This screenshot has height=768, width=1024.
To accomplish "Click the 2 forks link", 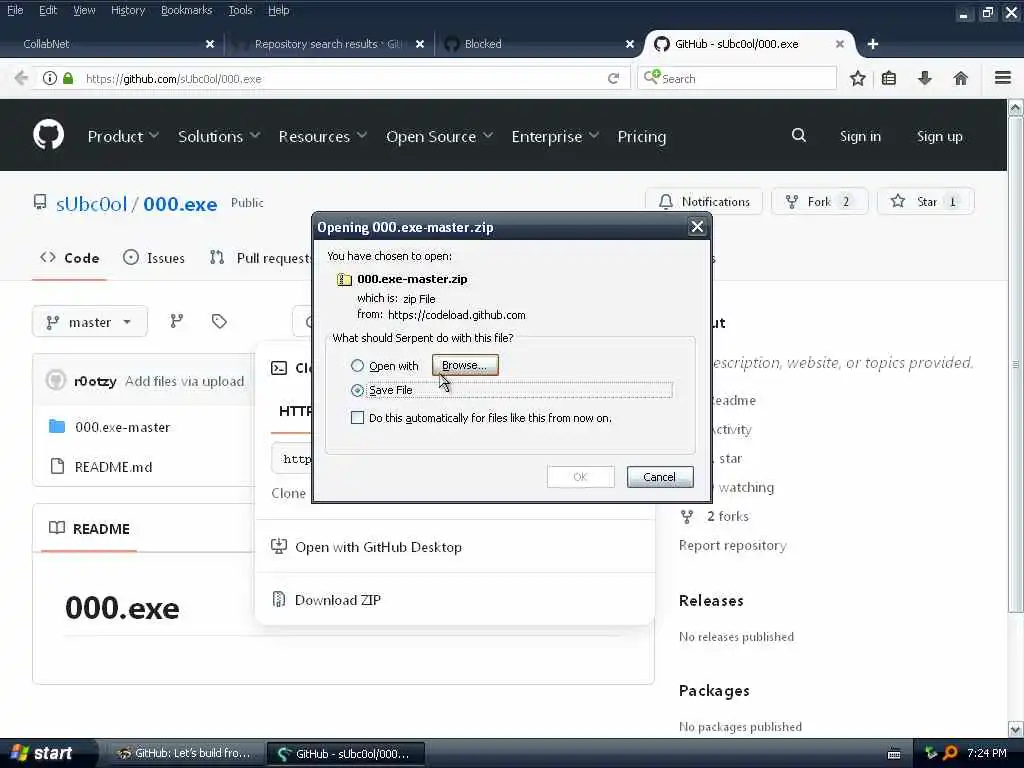I will pyautogui.click(x=728, y=516).
